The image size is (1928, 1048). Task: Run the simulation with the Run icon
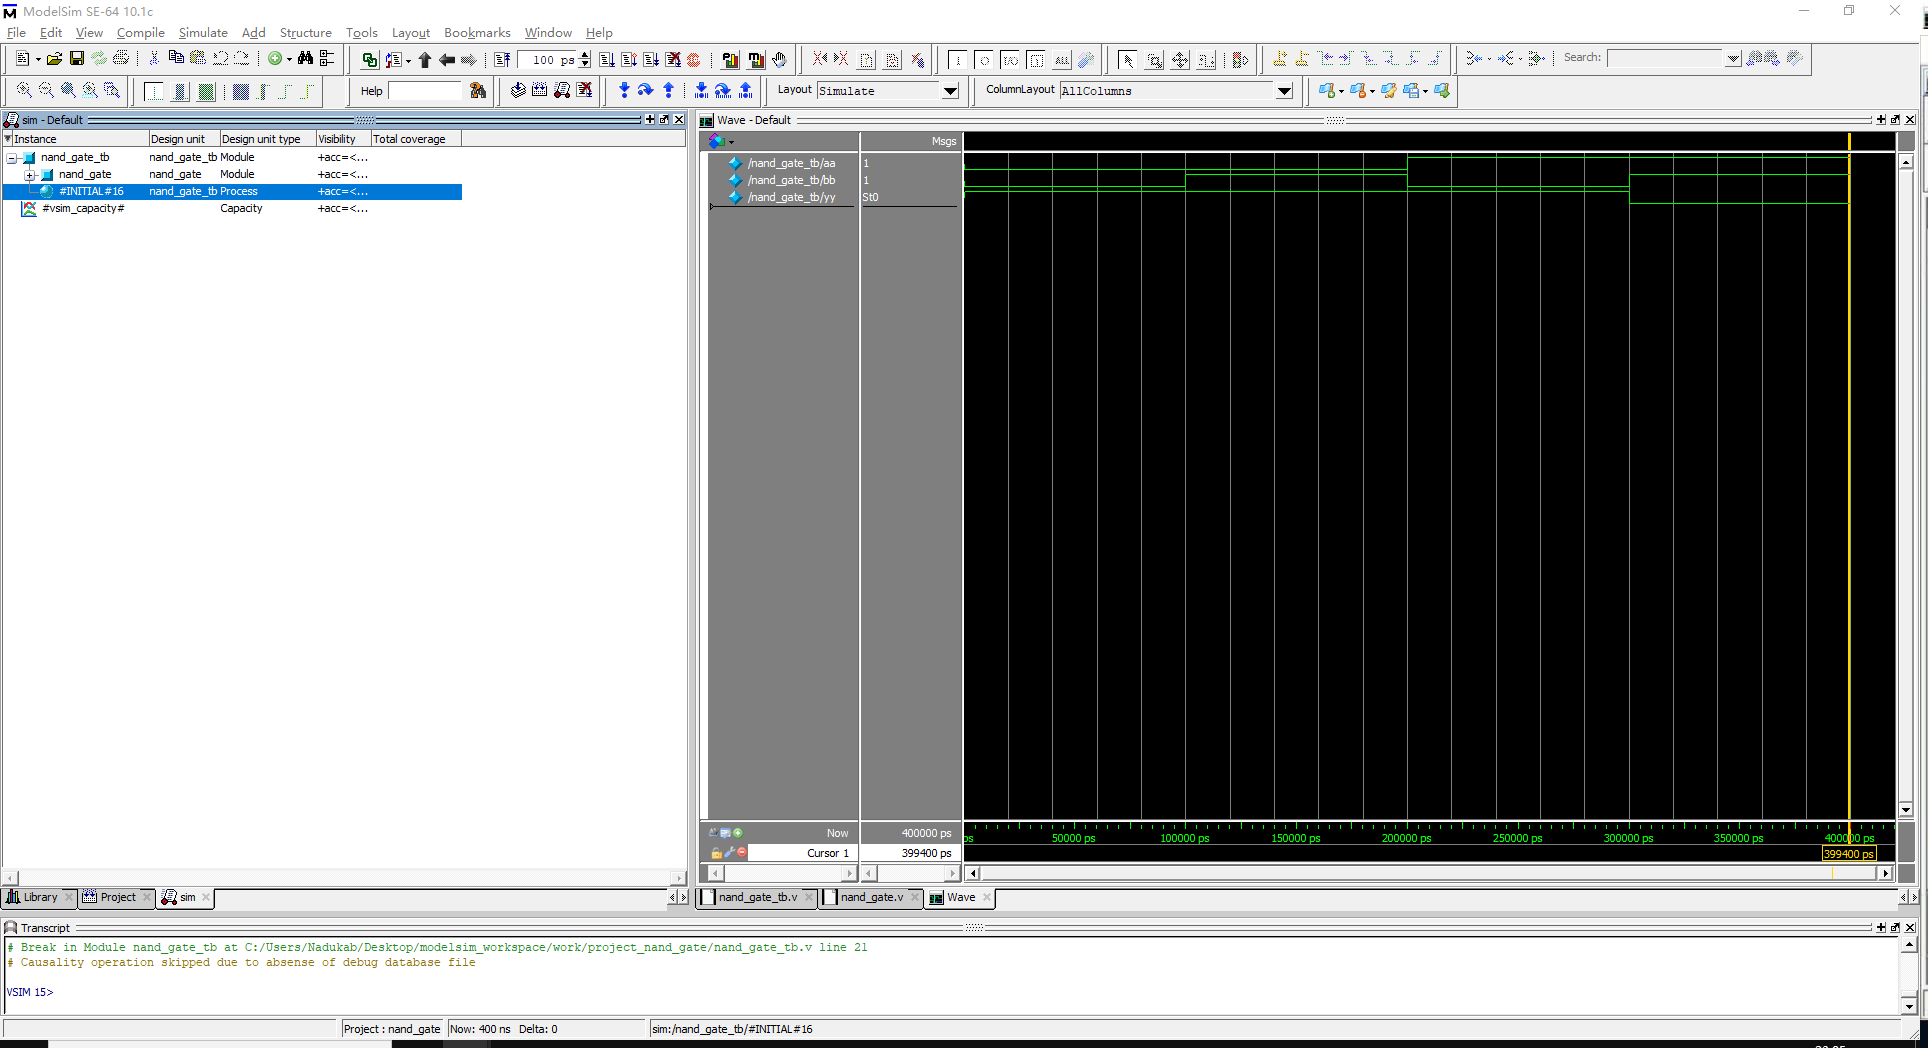tap(607, 60)
